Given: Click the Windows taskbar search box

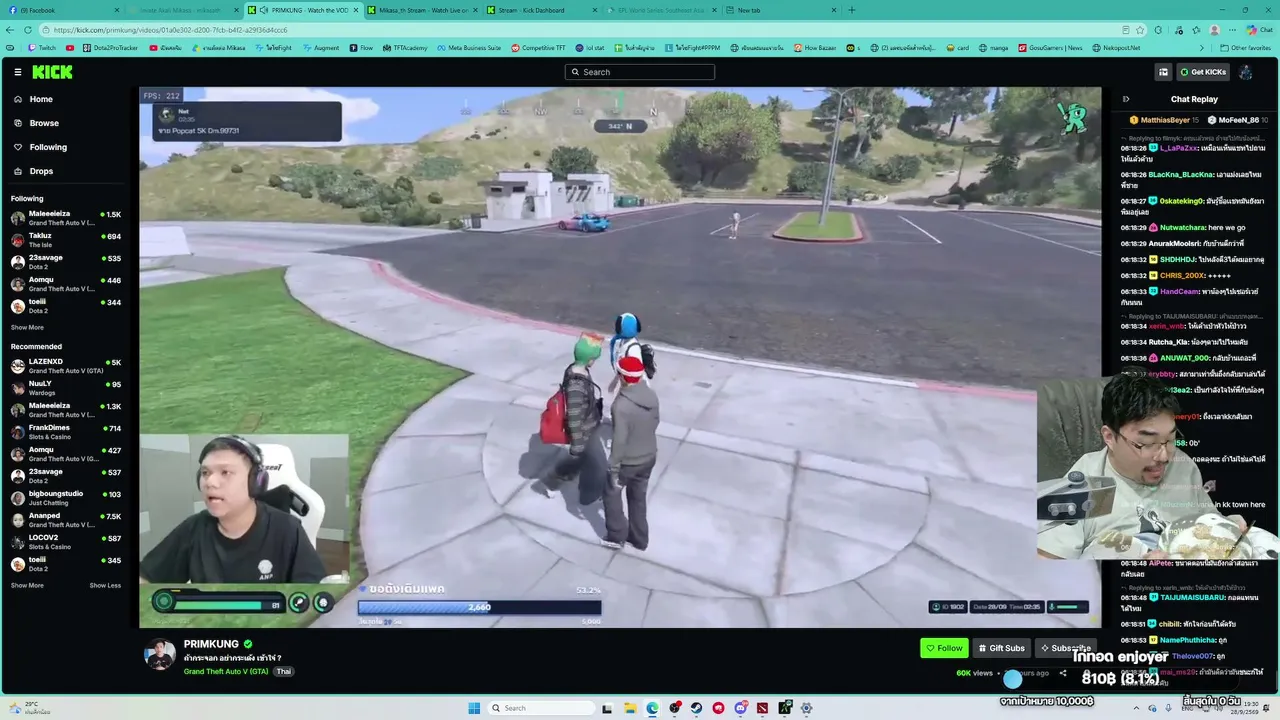Looking at the screenshot, I should (542, 708).
